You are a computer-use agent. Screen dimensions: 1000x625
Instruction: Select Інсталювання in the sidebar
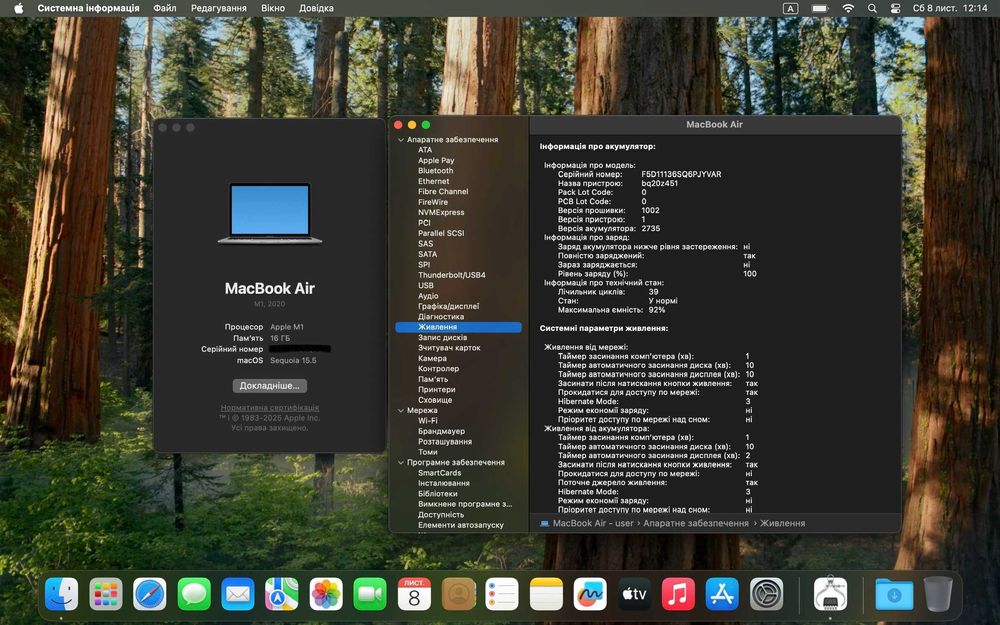point(444,483)
